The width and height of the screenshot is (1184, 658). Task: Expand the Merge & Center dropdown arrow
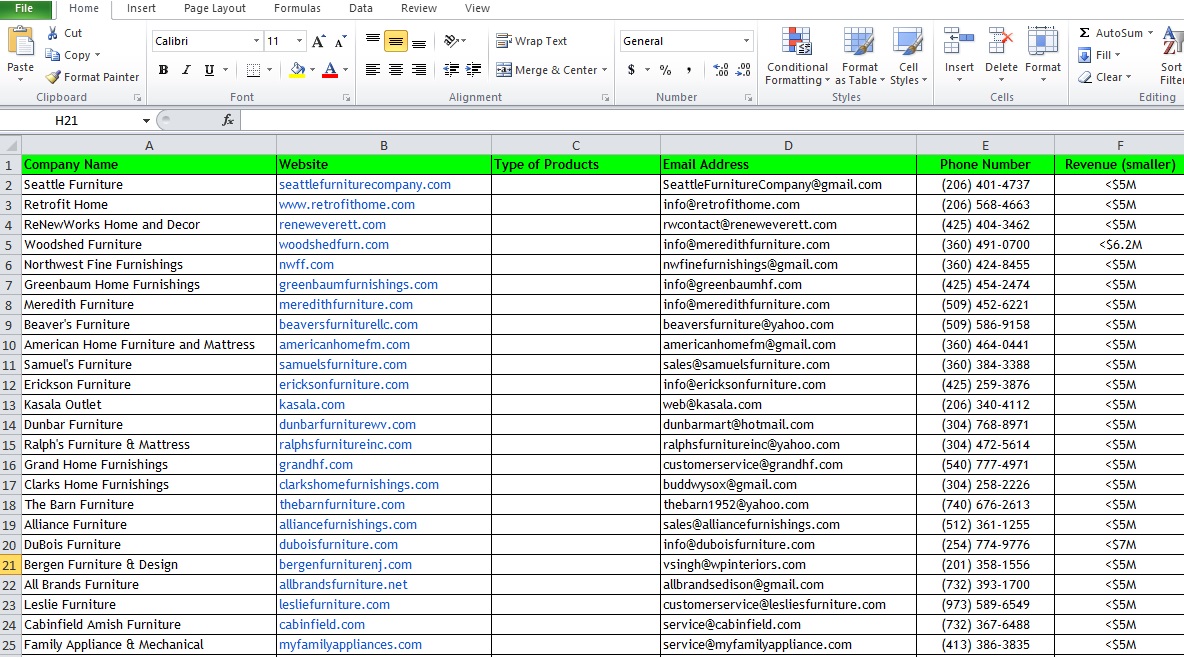tap(605, 70)
